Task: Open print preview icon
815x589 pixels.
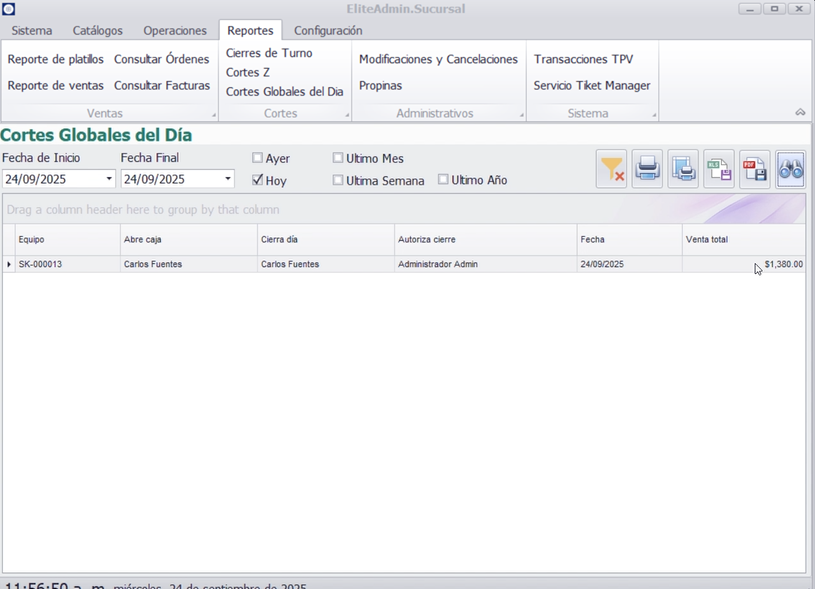Action: [x=683, y=170]
